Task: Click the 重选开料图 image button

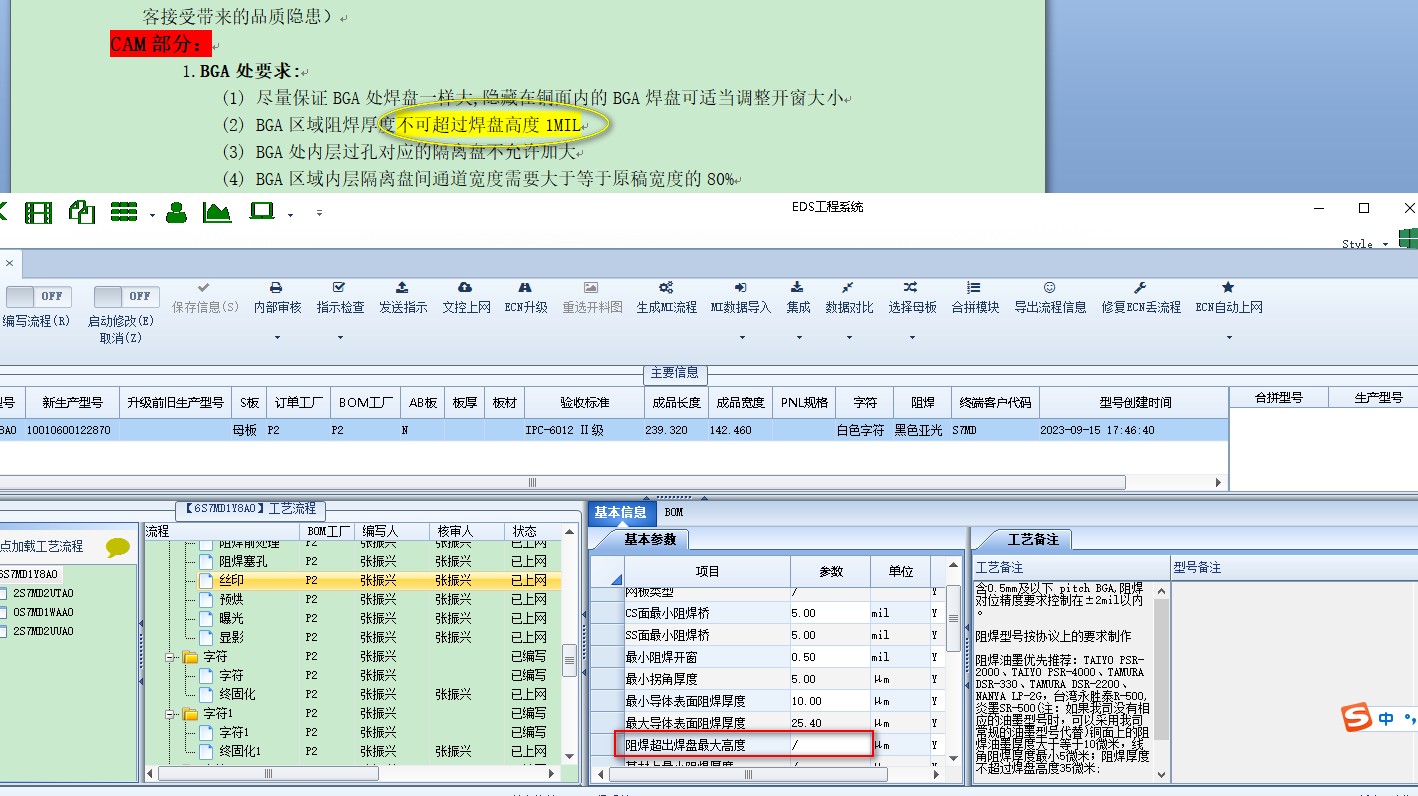Action: 592,298
